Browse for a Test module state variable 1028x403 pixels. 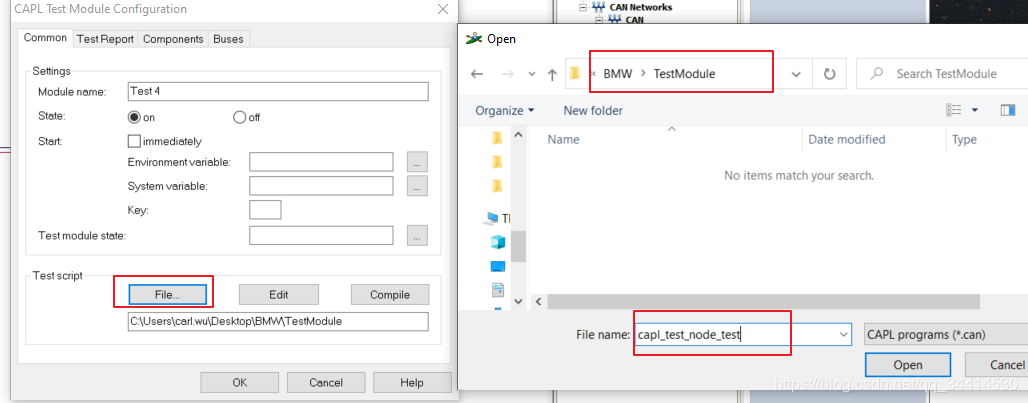(x=418, y=235)
